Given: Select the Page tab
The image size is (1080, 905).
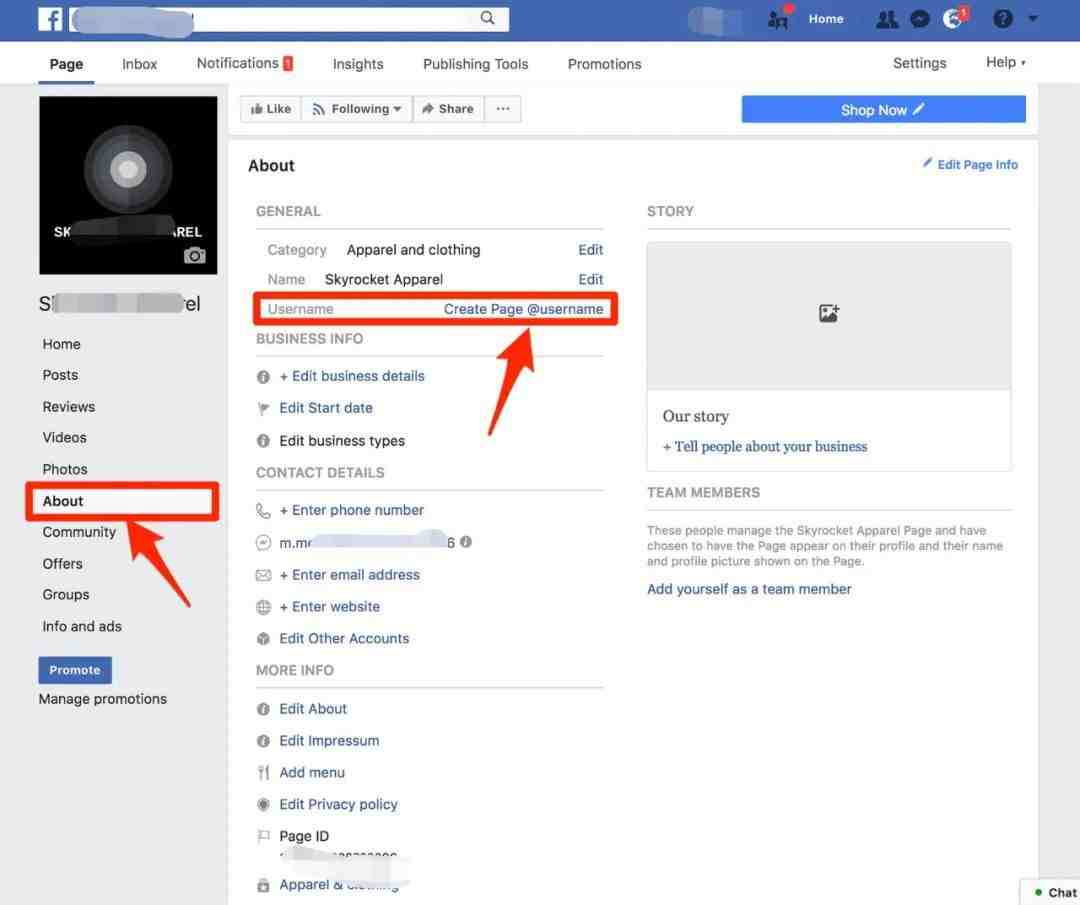Looking at the screenshot, I should point(66,64).
